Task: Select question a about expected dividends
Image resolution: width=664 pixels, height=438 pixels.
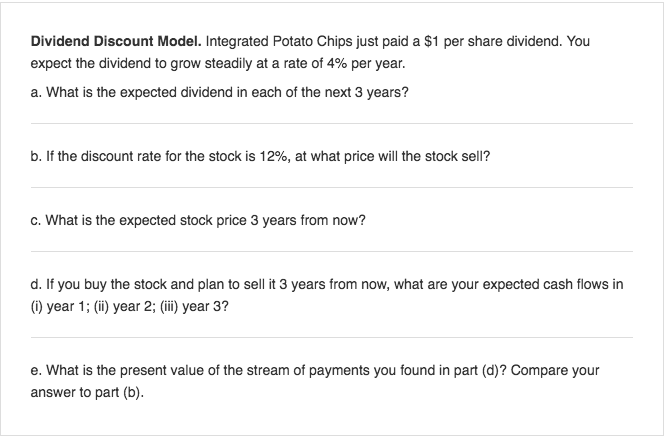Action: click(x=219, y=92)
